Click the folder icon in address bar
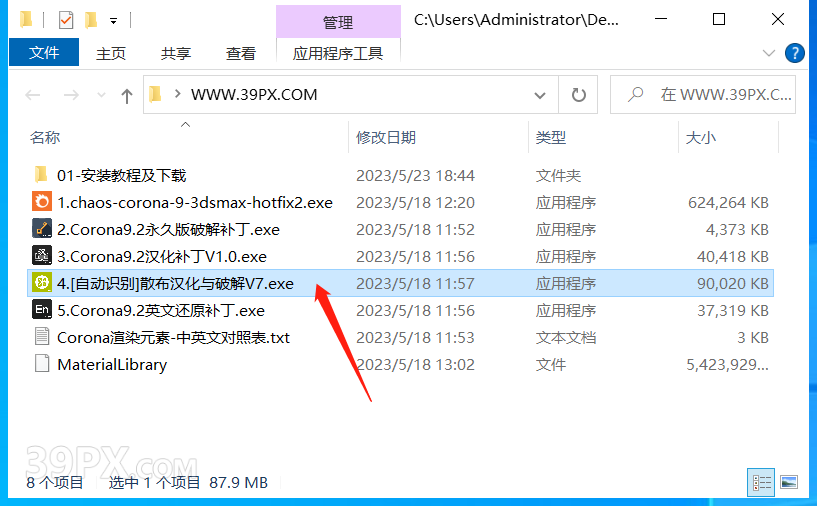The image size is (817, 506). pyautogui.click(x=155, y=94)
